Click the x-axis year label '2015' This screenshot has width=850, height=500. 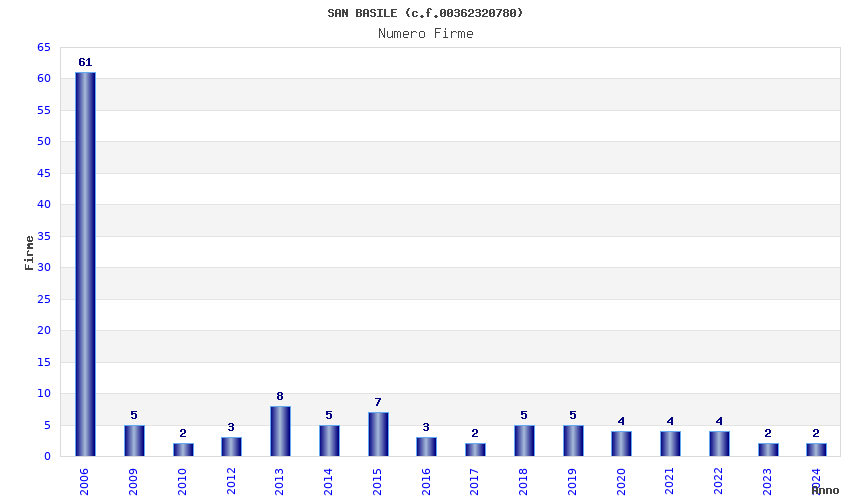tap(377, 482)
